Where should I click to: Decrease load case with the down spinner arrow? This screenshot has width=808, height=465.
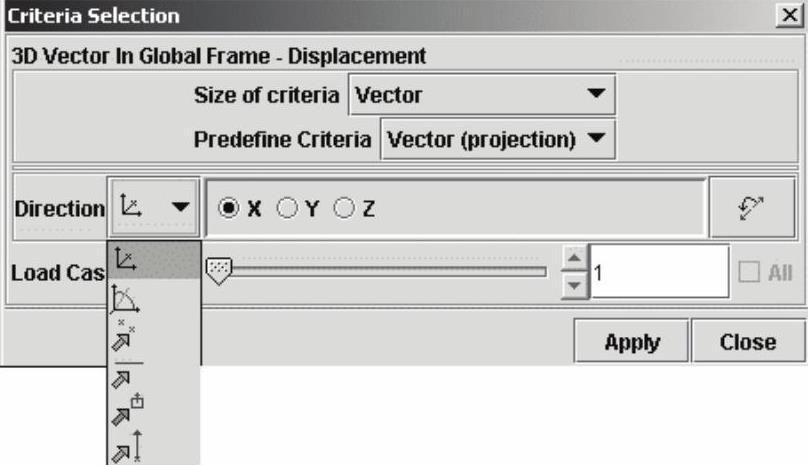573,285
